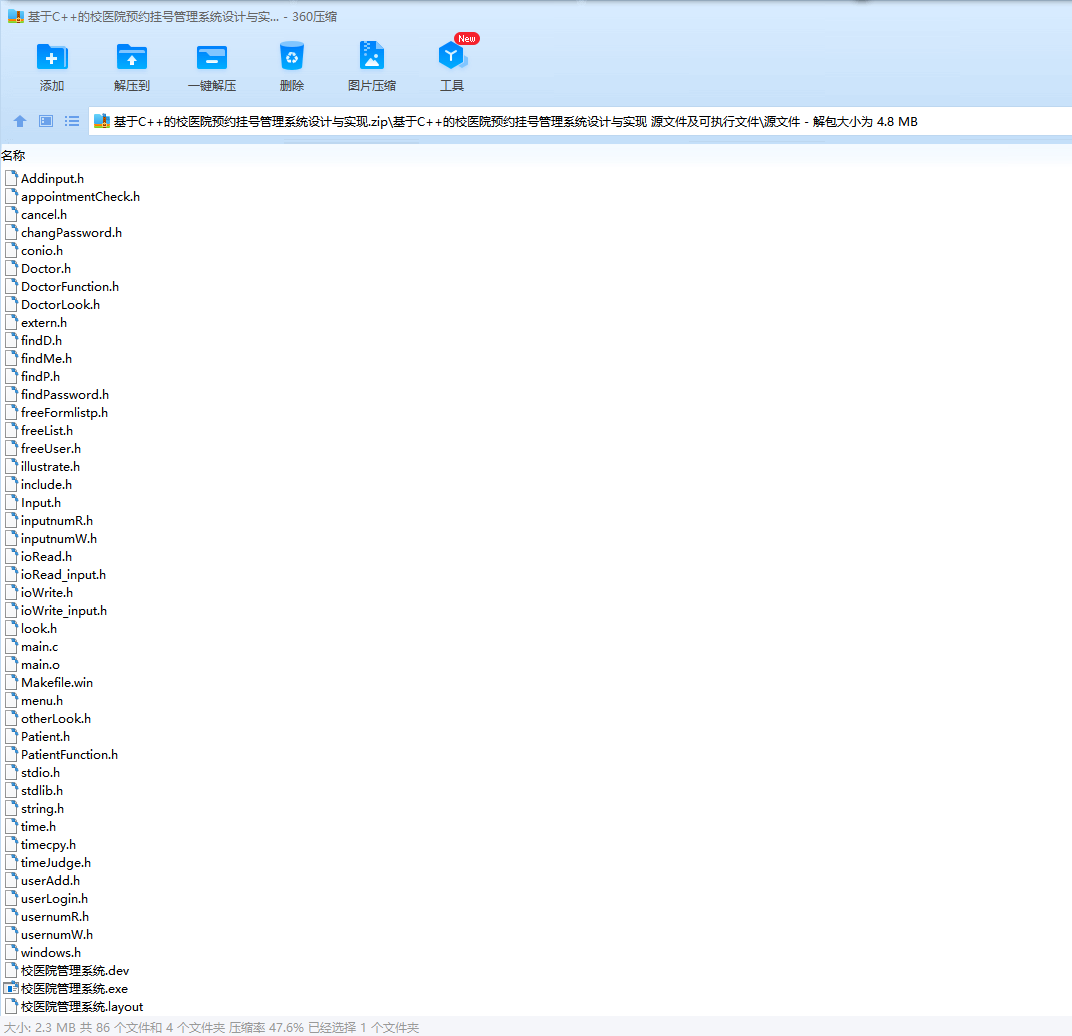This screenshot has width=1072, height=1036.
Task: Click the 删除 (Delete) trash icon
Action: [292, 57]
